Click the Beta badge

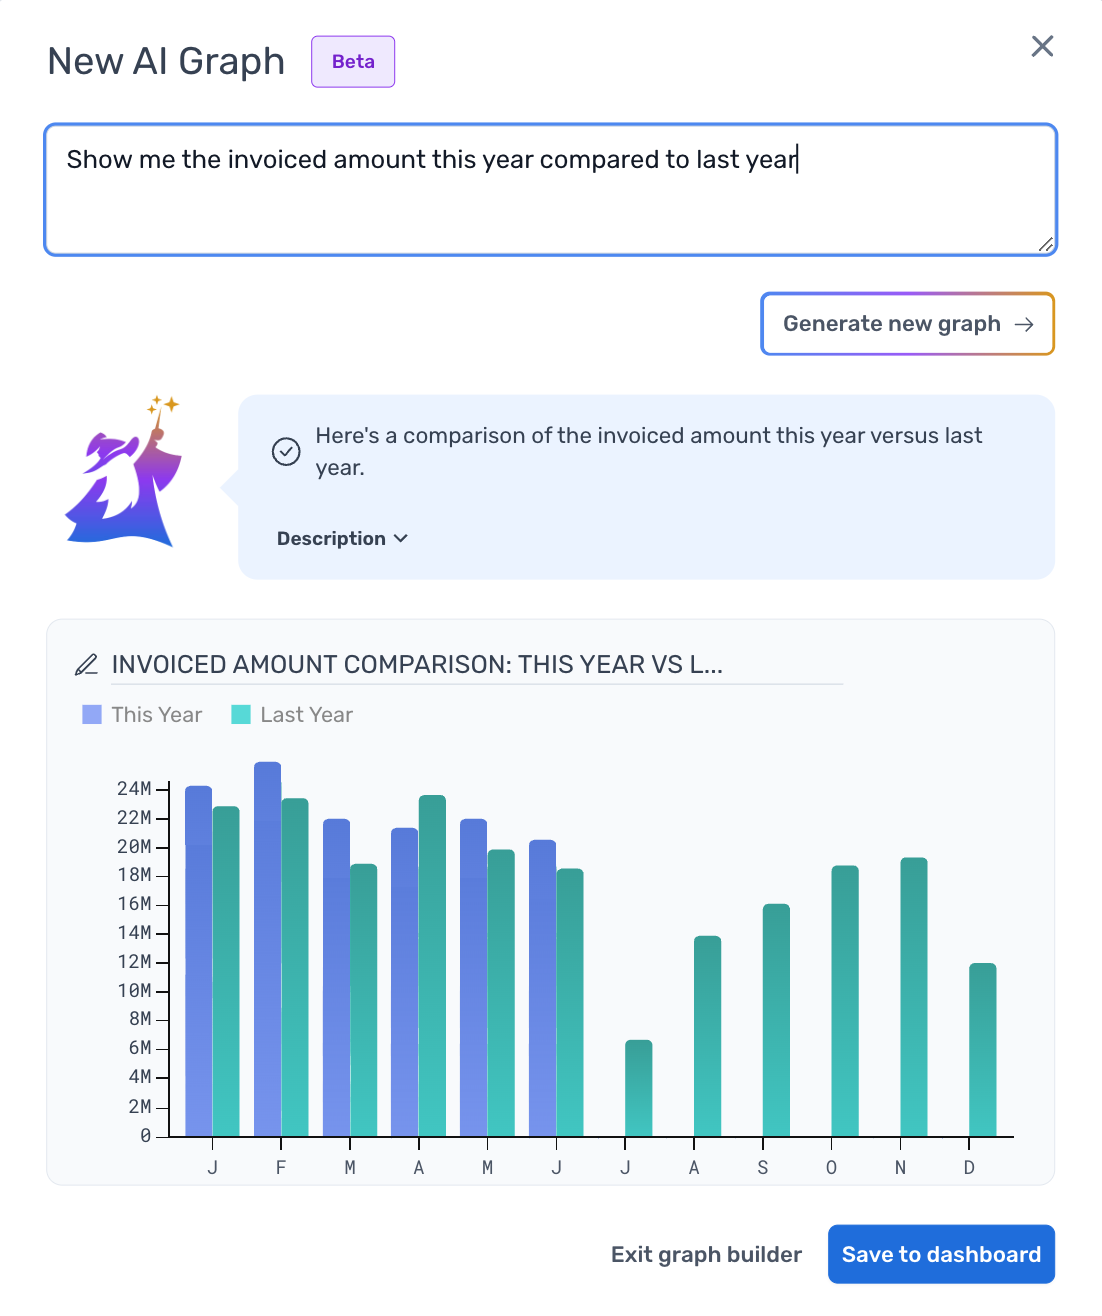tap(353, 62)
